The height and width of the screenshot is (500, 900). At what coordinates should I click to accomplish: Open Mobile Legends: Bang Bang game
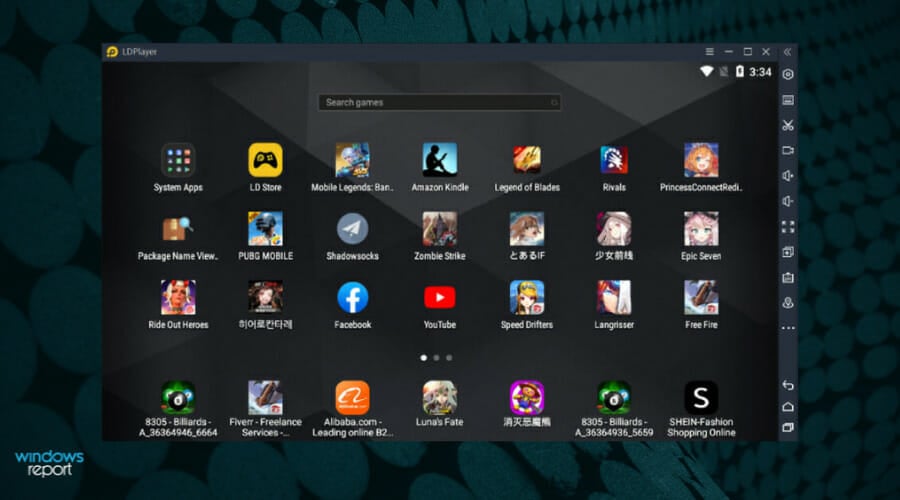click(x=352, y=160)
